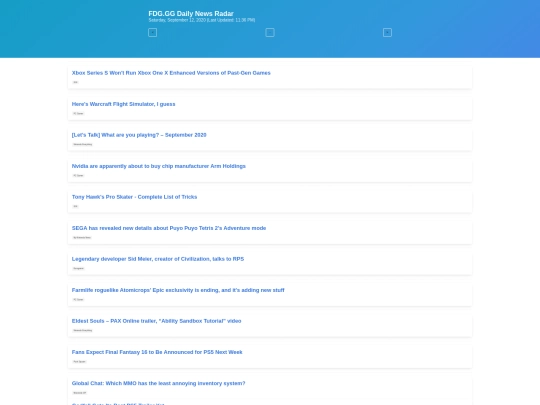Click the right square arrow button in the header
The height and width of the screenshot is (405, 540).
(x=387, y=33)
